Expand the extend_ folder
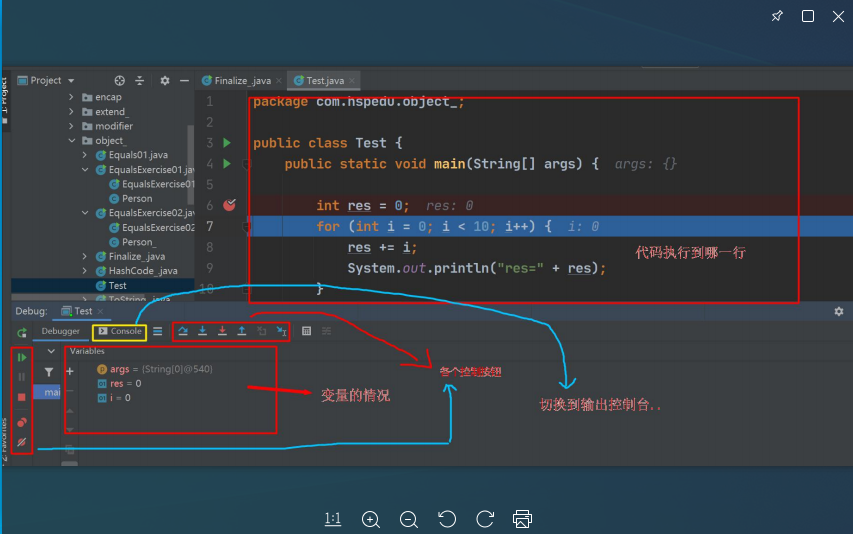853x534 pixels. [71, 111]
